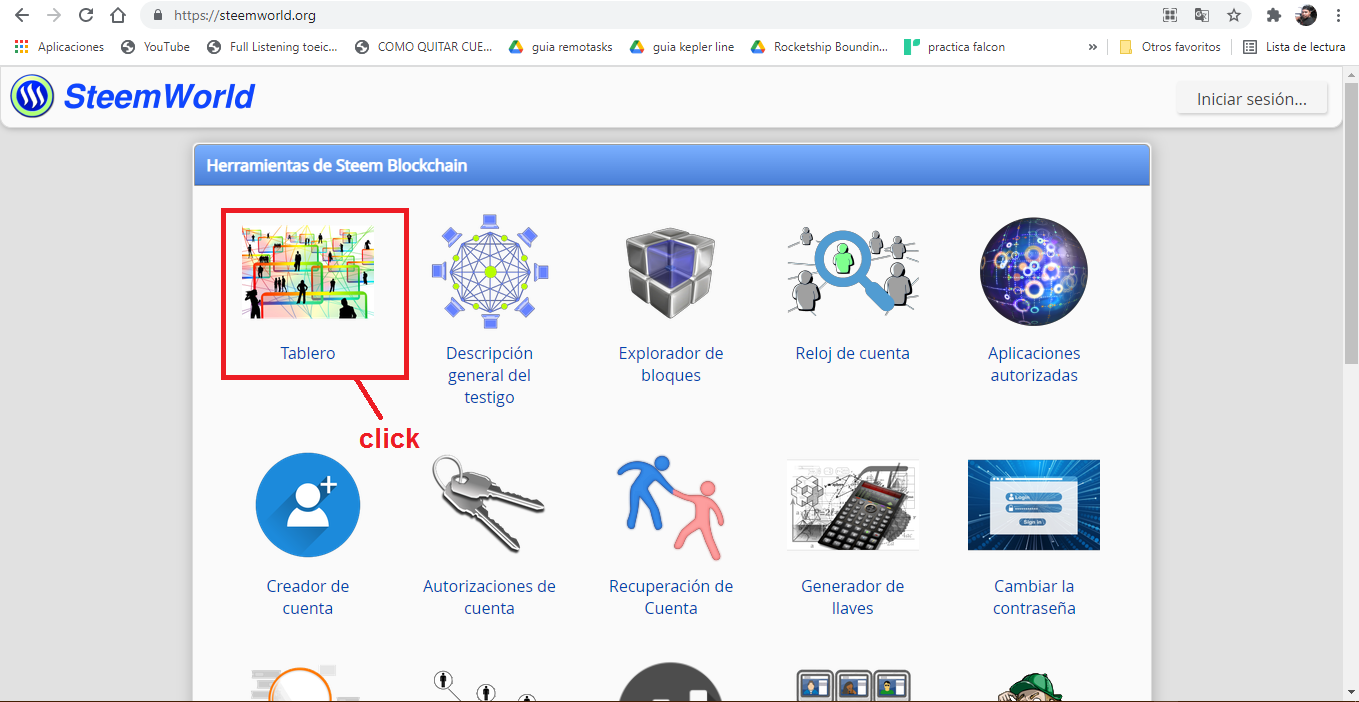Open Descripción general del testigo link
The height and width of the screenshot is (702, 1359).
click(x=490, y=375)
